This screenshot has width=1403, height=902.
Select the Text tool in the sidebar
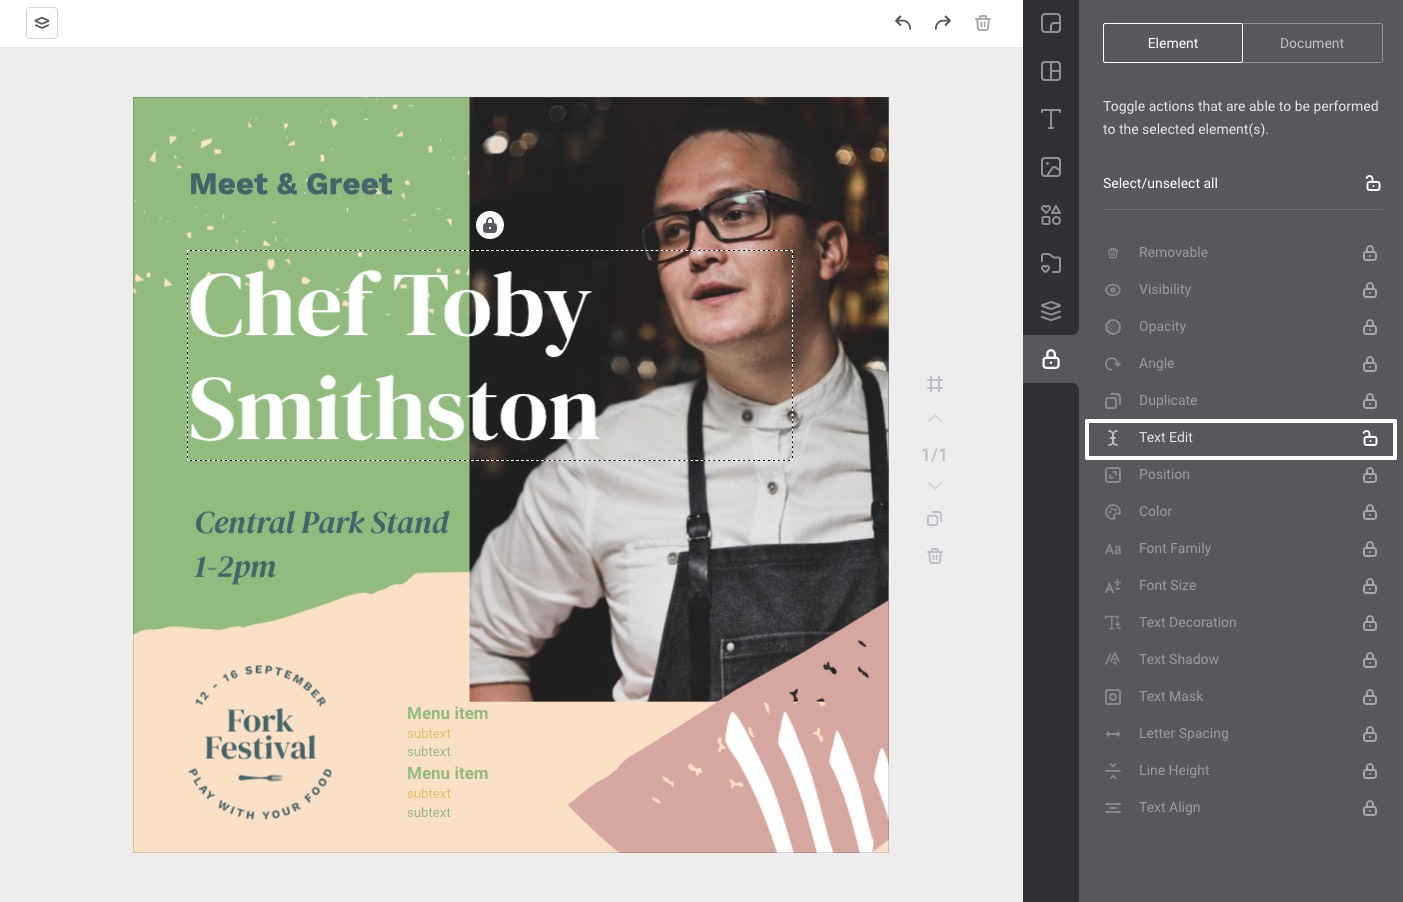pos(1051,118)
